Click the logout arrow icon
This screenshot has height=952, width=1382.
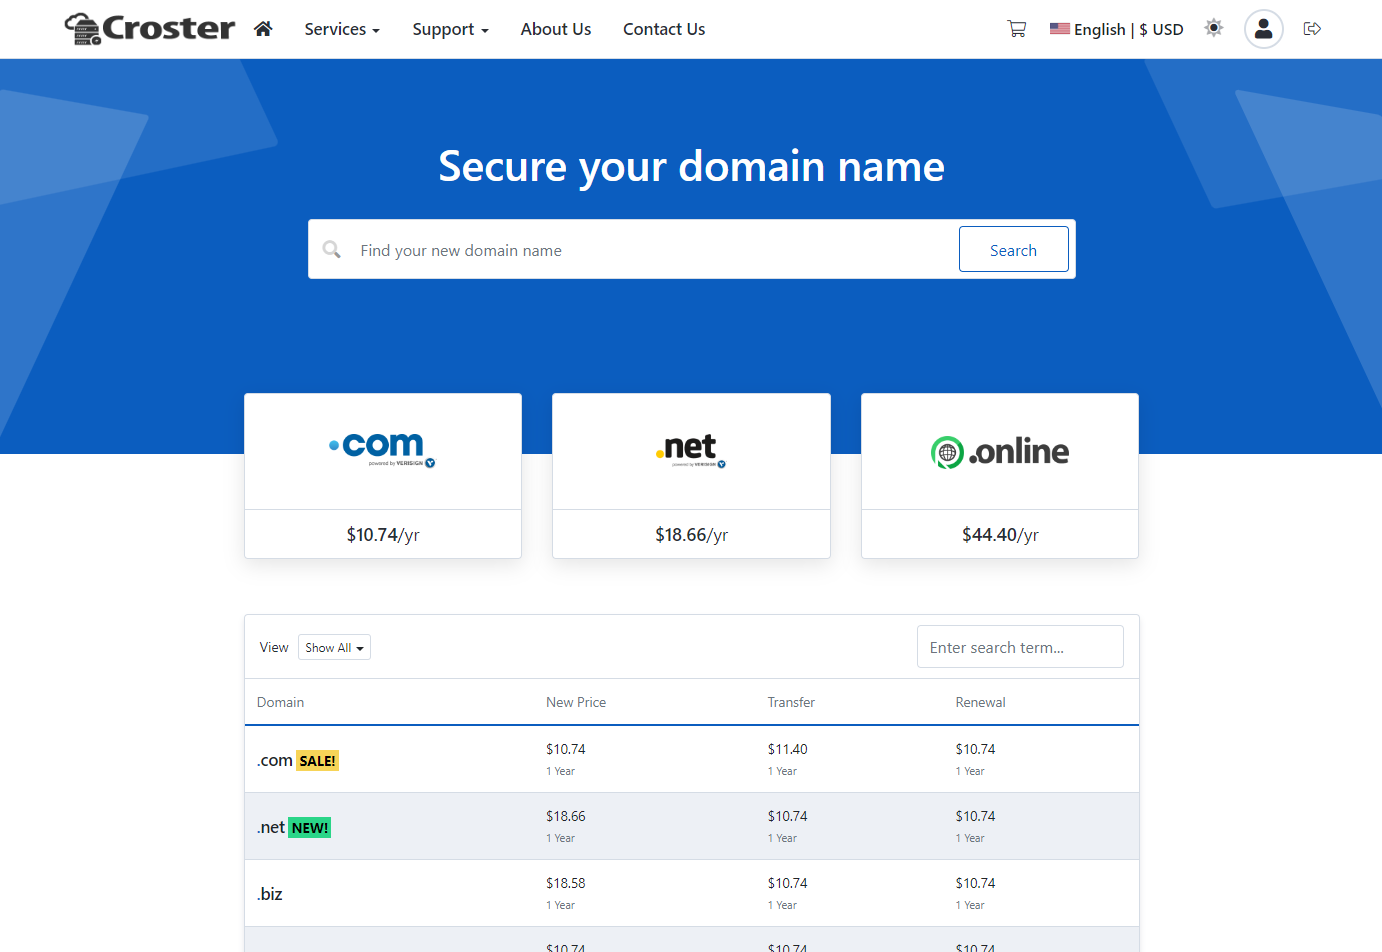click(1313, 29)
